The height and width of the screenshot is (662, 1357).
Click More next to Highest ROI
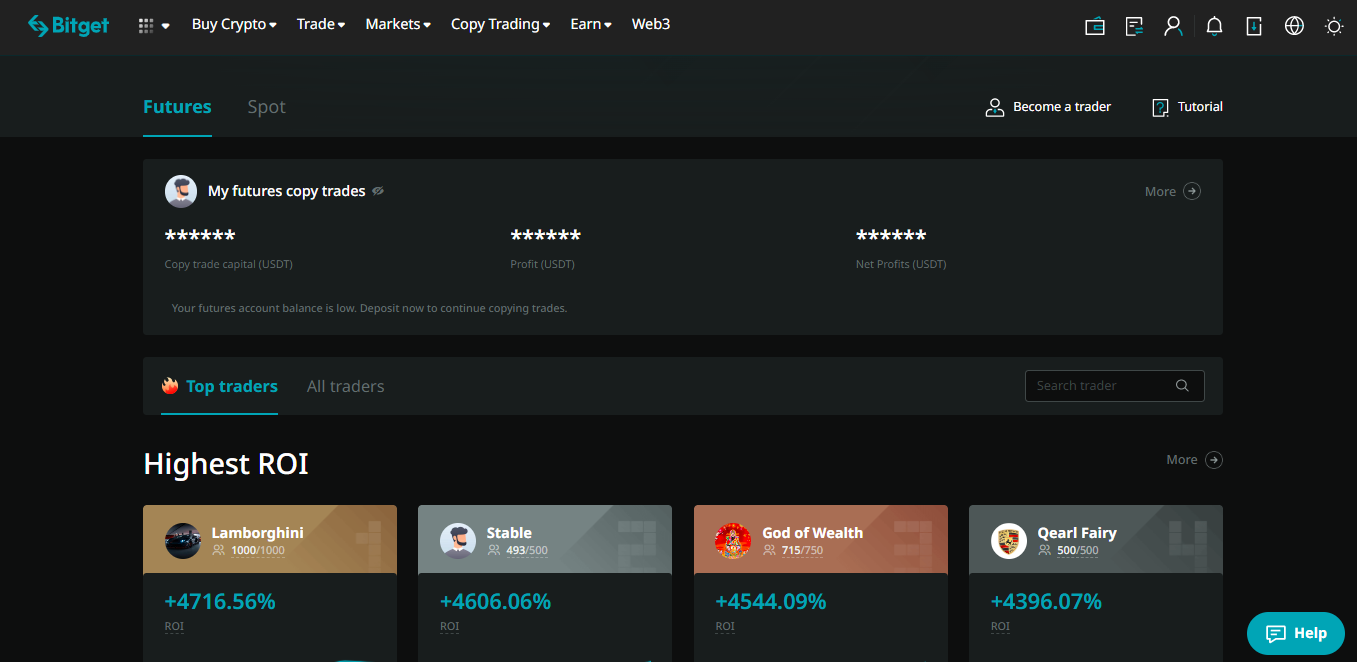pyautogui.click(x=1182, y=460)
